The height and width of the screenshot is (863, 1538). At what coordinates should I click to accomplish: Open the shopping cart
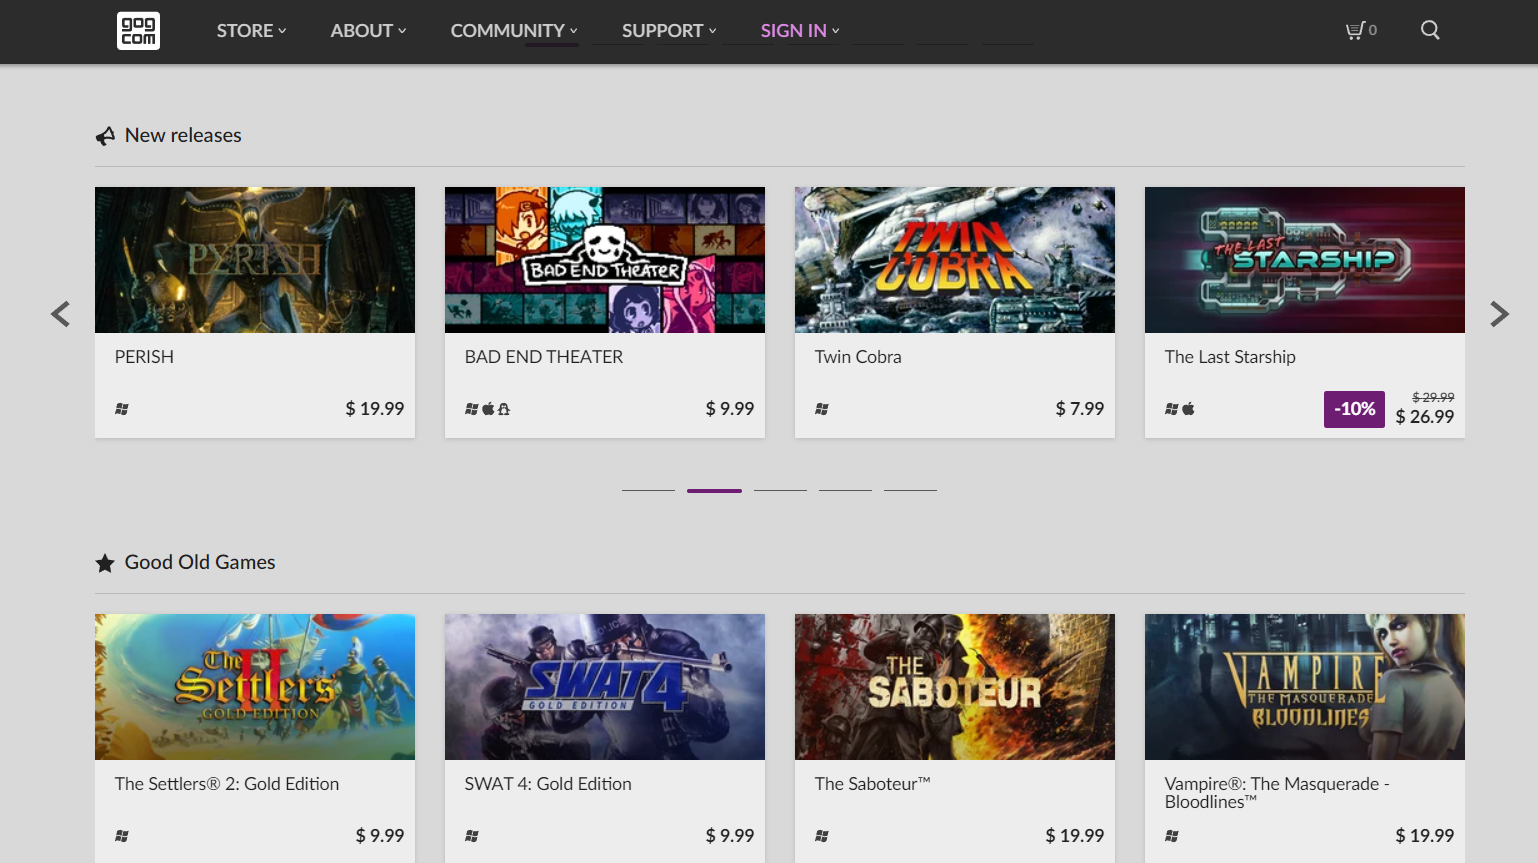[1361, 30]
